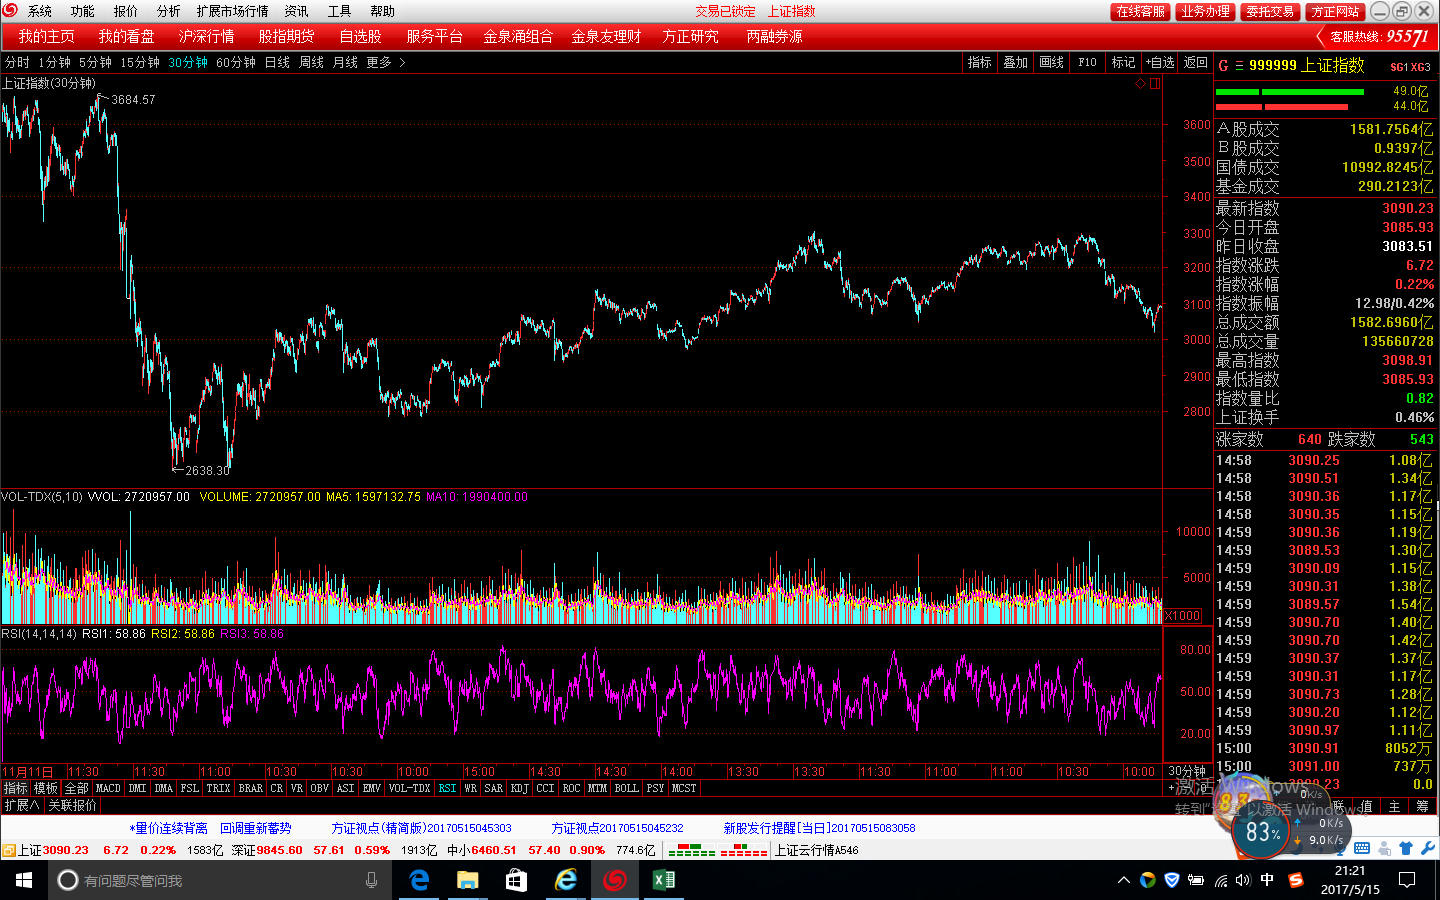Click the 画线 drawing tool
Viewport: 1440px width, 900px height.
tap(1052, 62)
